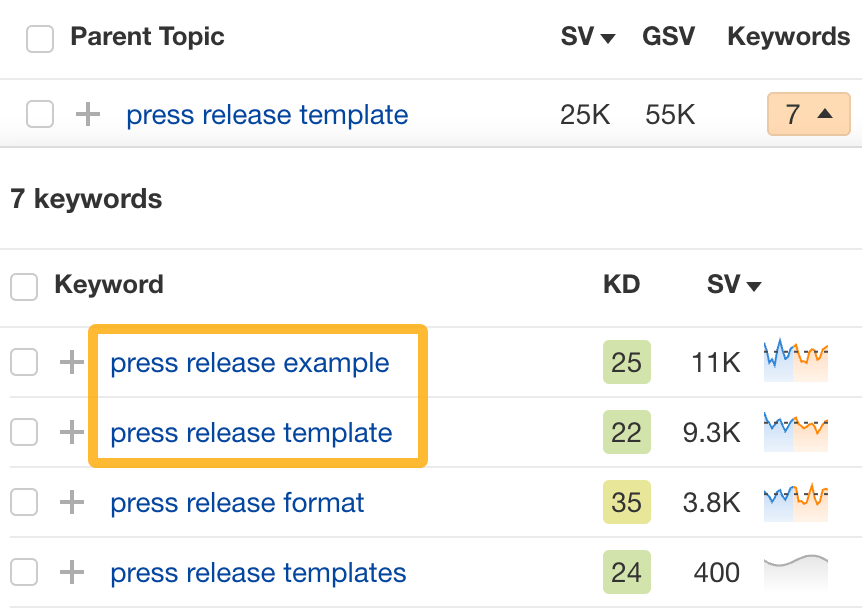Click the plus icon beside press release templates
Viewport: 862px width, 612px height.
point(70,572)
